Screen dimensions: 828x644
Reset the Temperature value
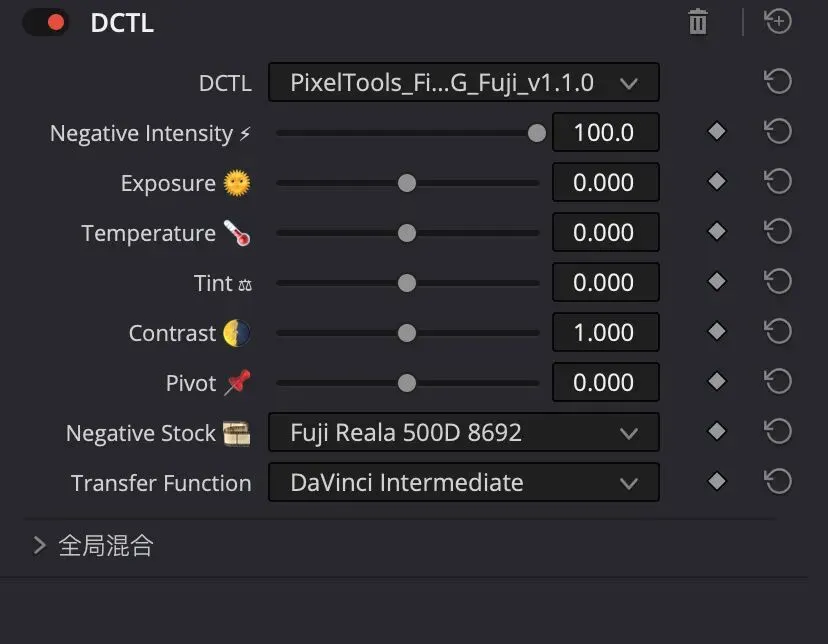778,231
